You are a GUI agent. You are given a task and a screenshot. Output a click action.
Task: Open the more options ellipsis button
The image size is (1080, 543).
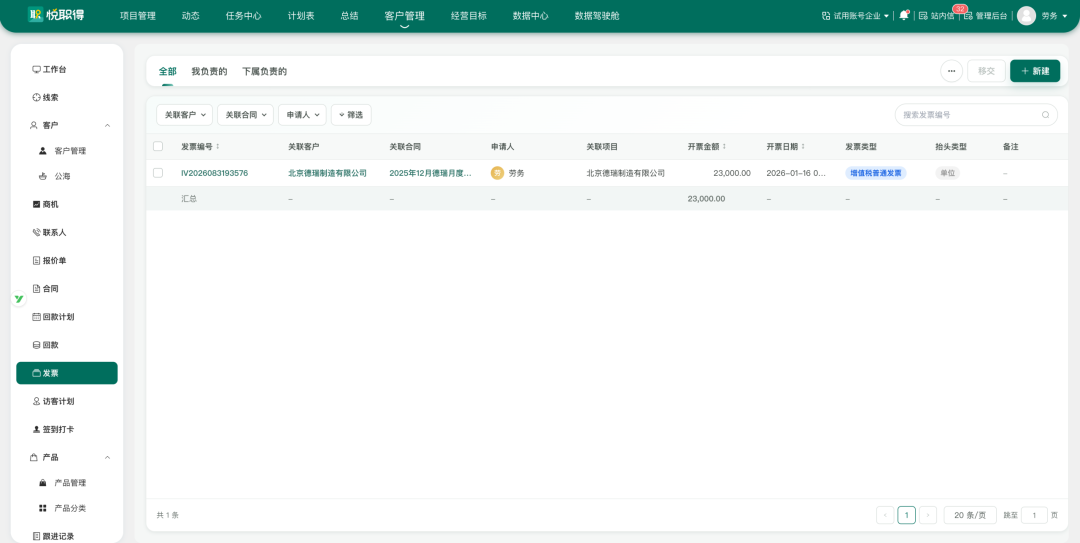(x=951, y=71)
